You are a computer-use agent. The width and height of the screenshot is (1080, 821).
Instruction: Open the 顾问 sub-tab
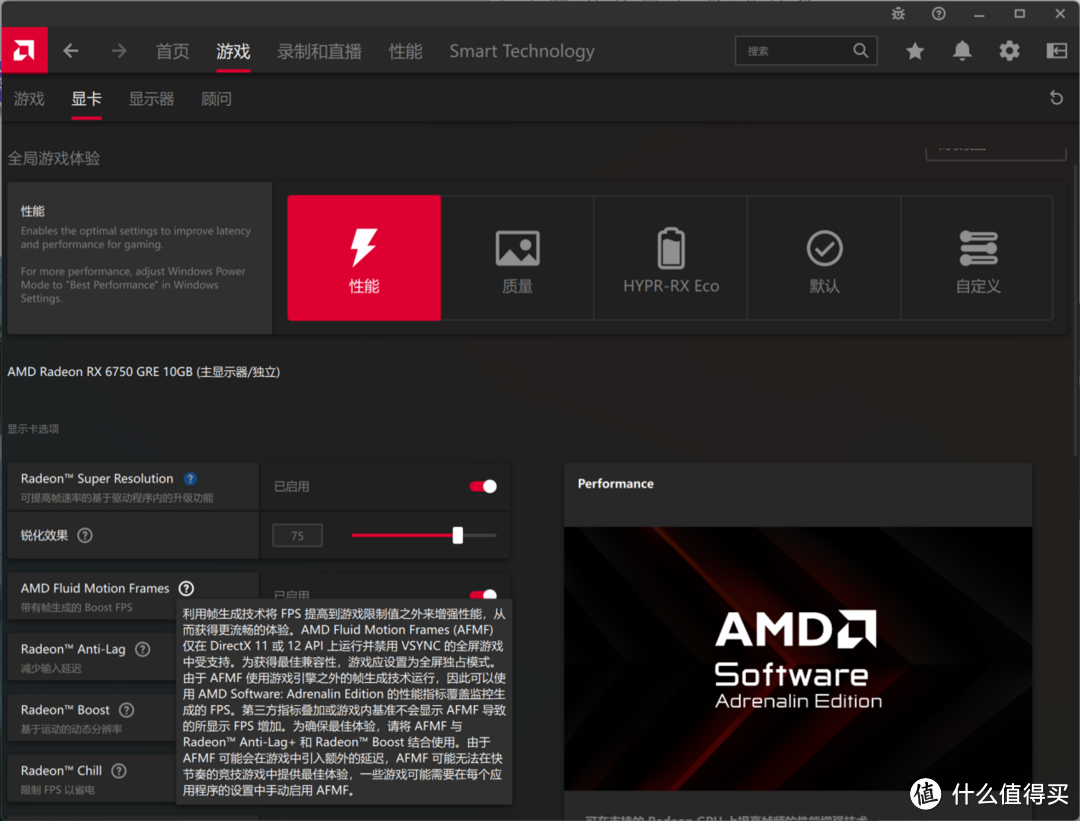point(216,98)
